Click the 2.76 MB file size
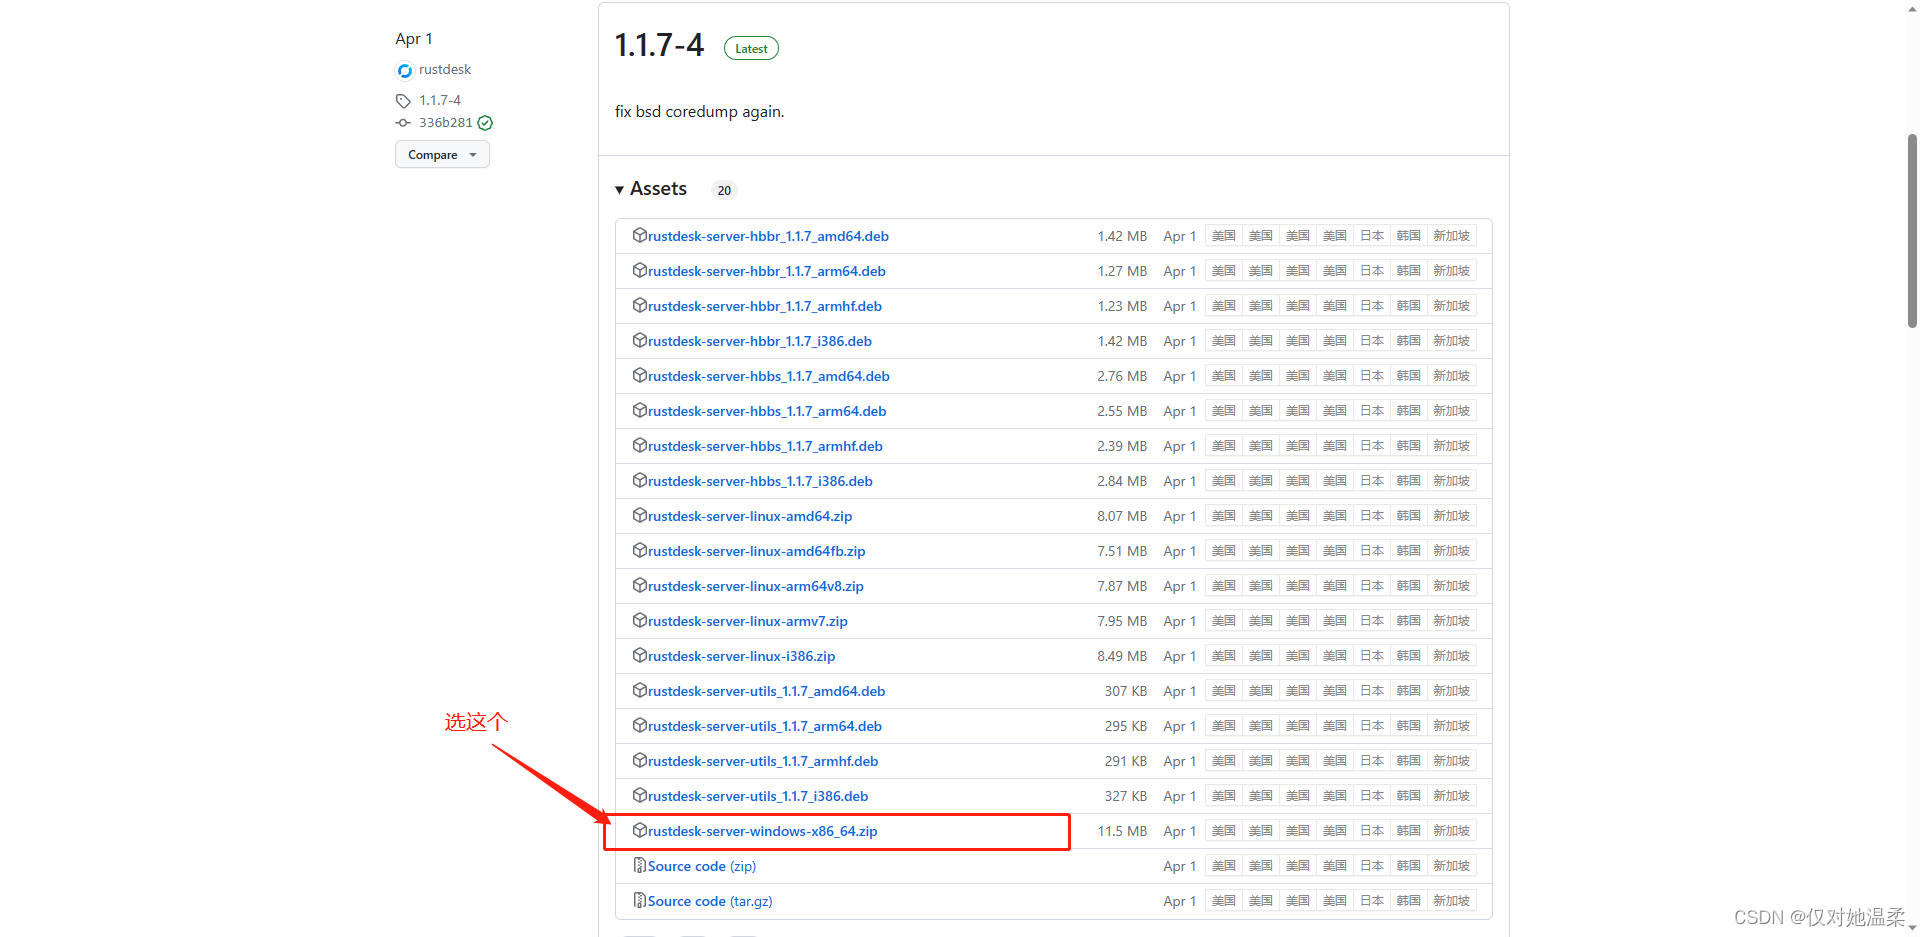This screenshot has height=937, width=1920. [x=1122, y=376]
